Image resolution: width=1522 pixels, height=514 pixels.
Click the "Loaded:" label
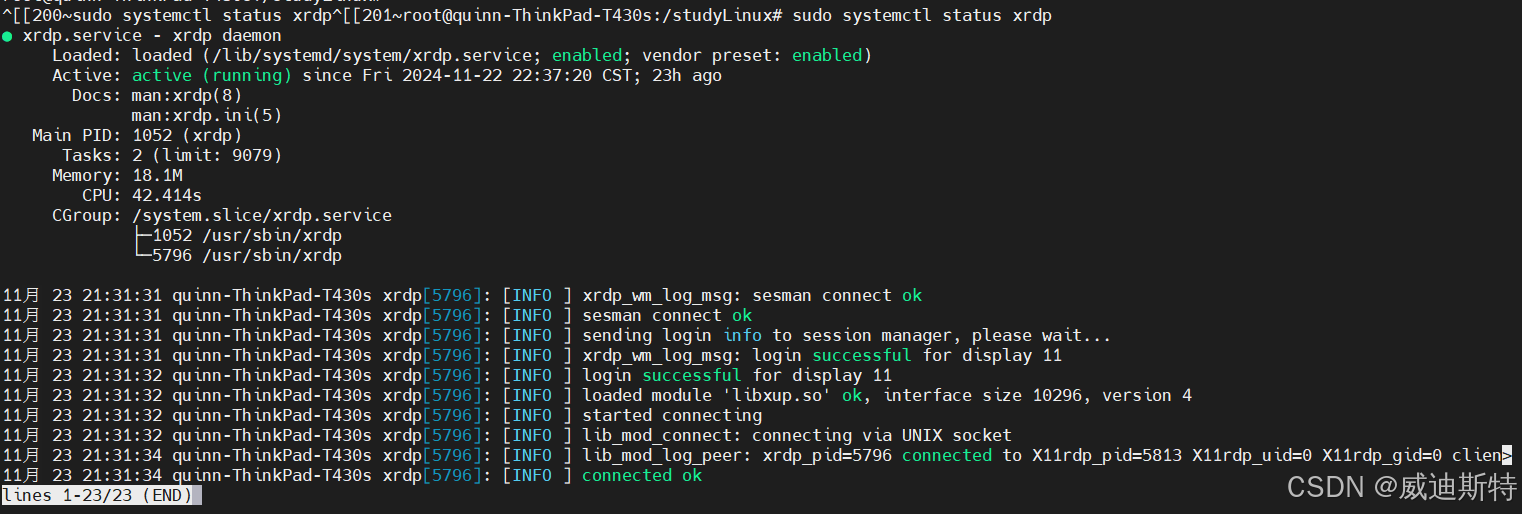point(87,56)
